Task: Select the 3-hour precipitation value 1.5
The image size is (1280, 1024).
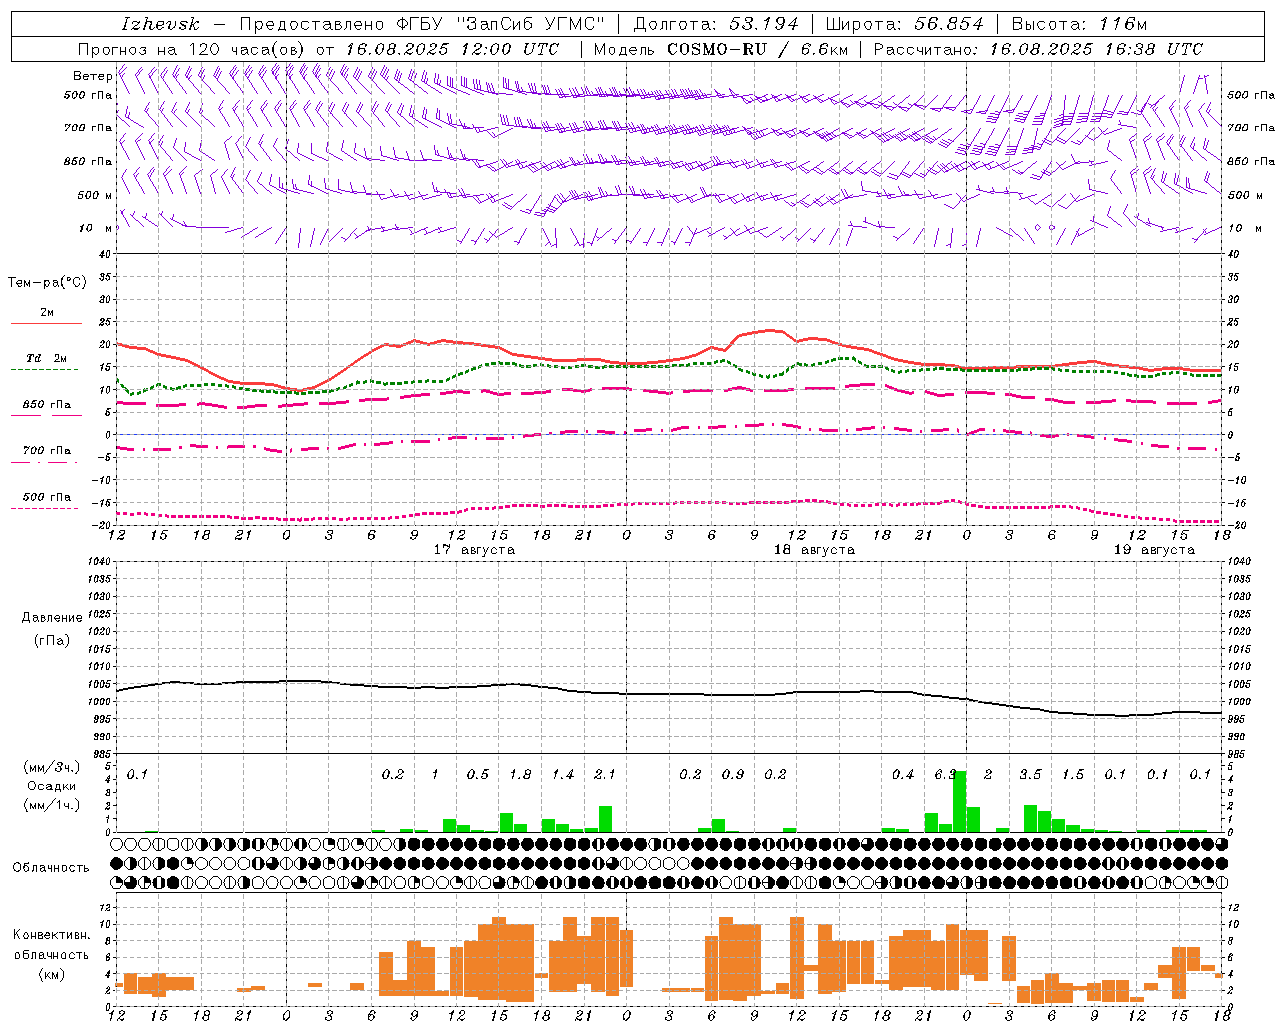Action: (1073, 775)
